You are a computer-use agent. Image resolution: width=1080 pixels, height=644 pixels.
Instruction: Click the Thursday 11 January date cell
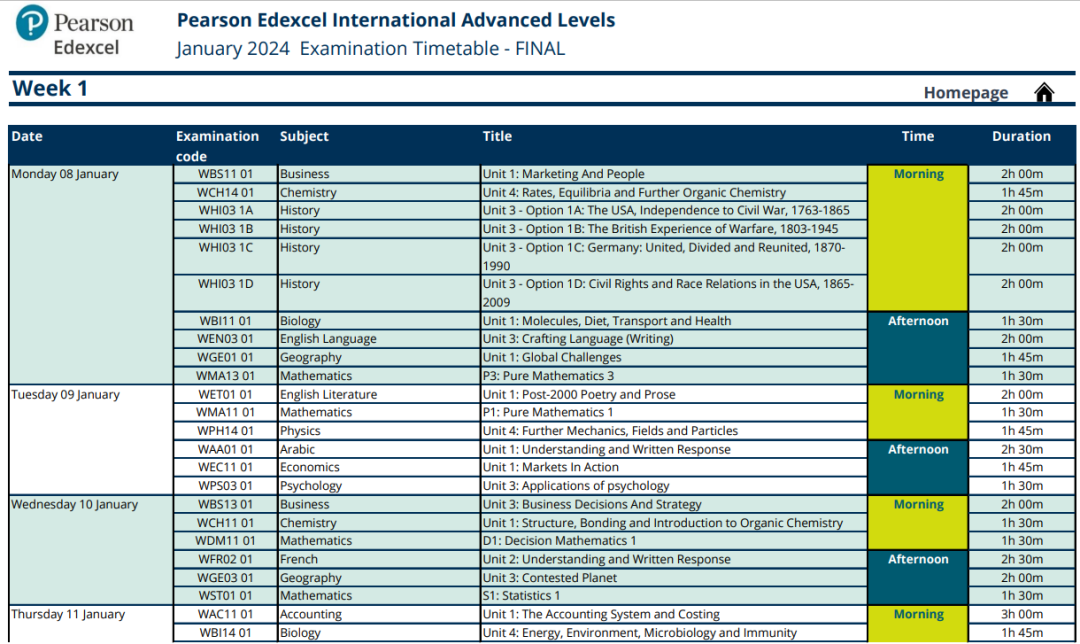pos(91,624)
